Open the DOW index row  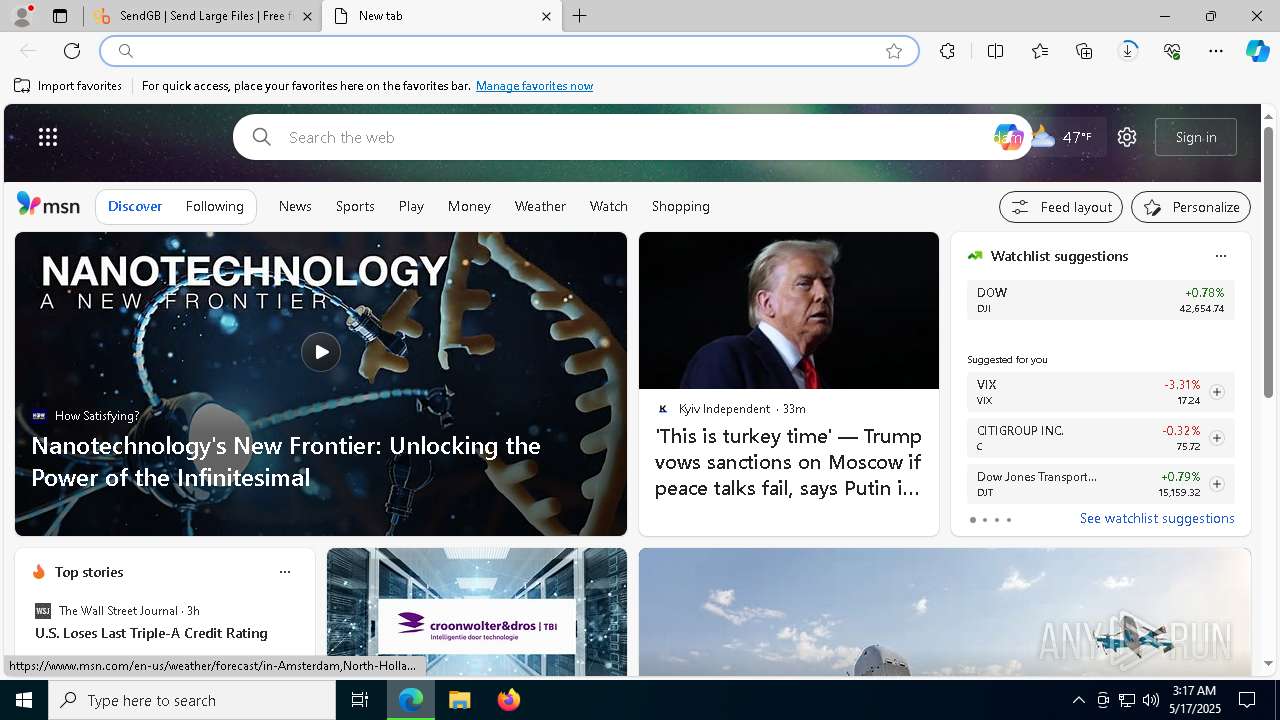[1100, 300]
